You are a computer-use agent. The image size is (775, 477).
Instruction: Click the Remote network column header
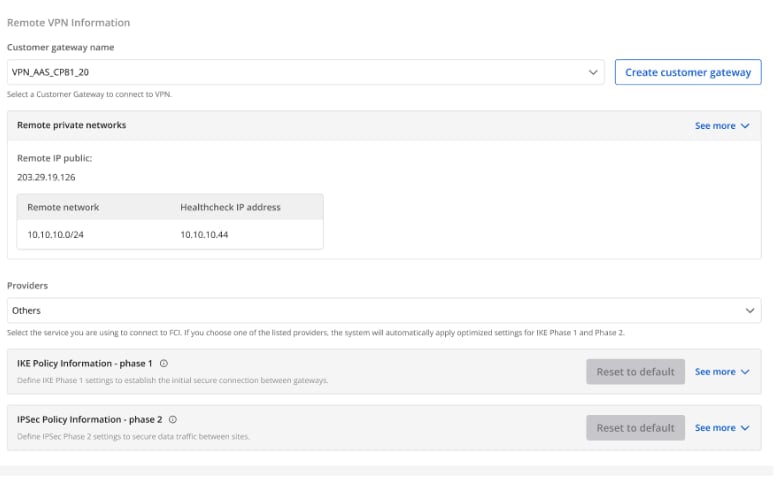pos(63,207)
